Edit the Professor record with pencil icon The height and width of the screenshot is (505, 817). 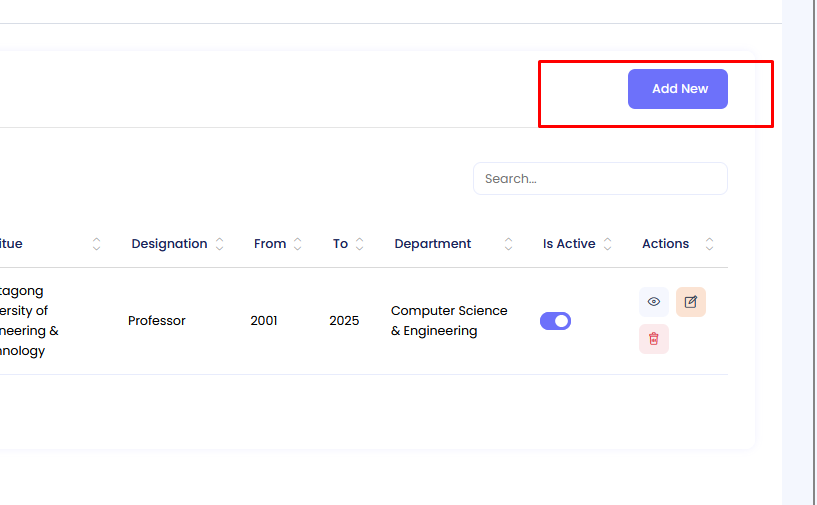click(x=690, y=302)
